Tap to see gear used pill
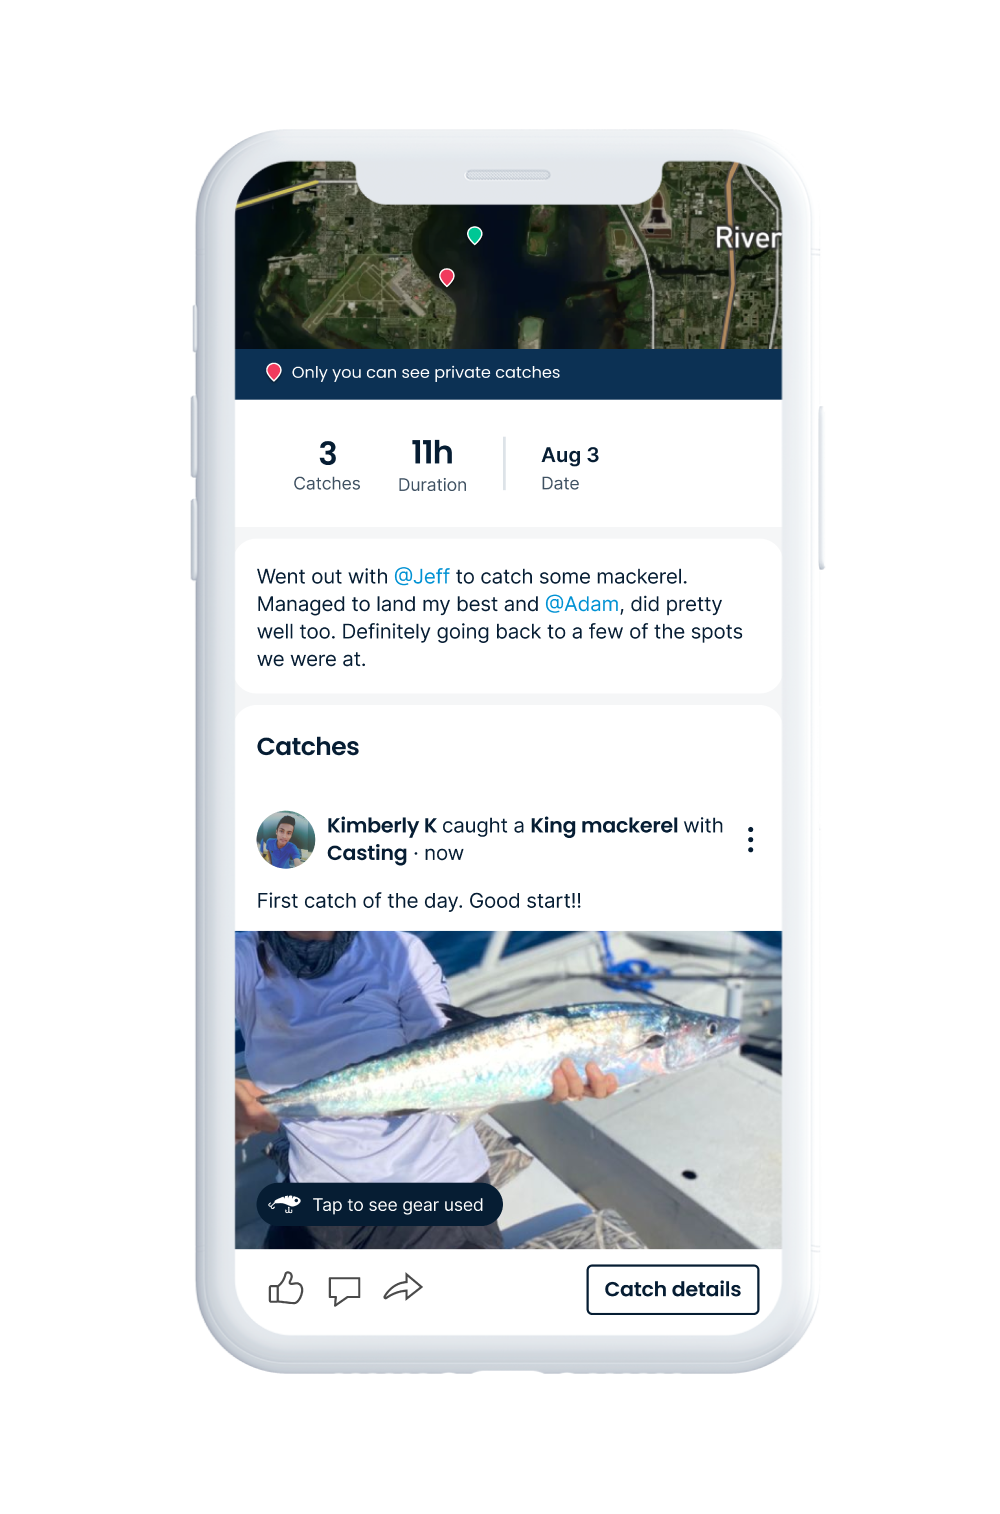This screenshot has height=1514, width=1000. click(x=379, y=1204)
